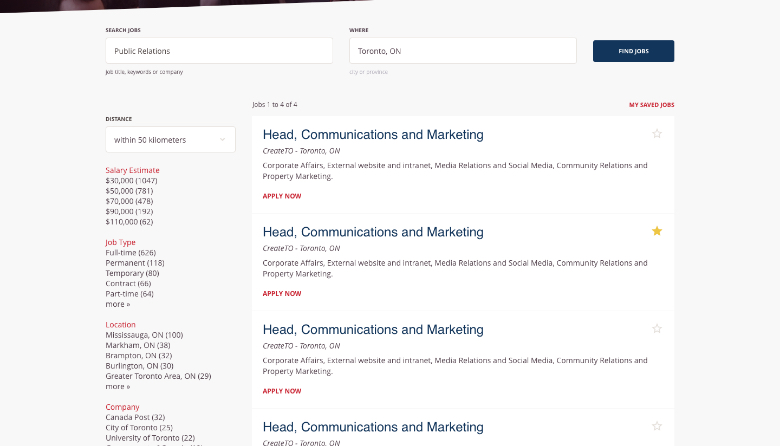Image resolution: width=780 pixels, height=446 pixels.
Task: Filter job type by Contract (66)
Action: pyautogui.click(x=128, y=283)
